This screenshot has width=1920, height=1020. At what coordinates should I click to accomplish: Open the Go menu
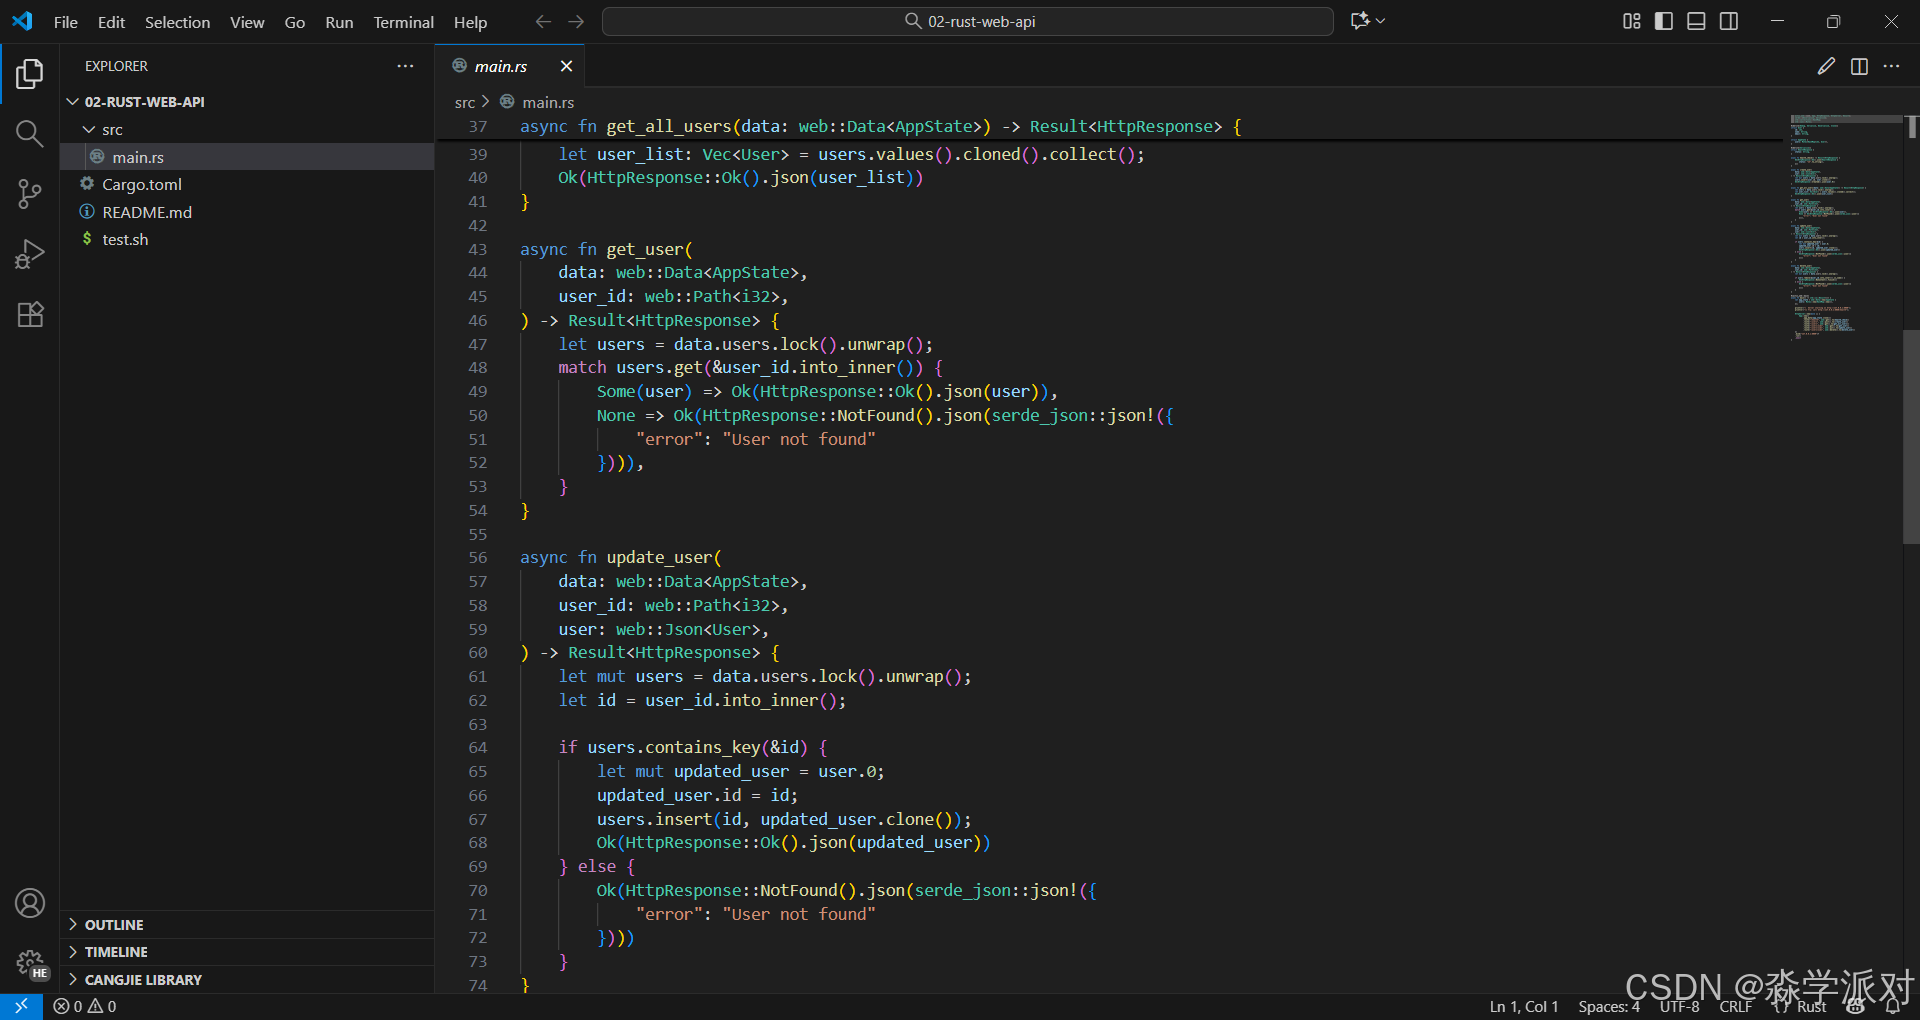pyautogui.click(x=295, y=22)
